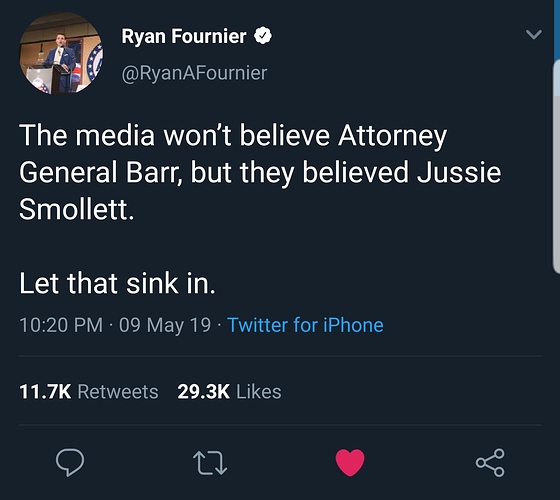The image size is (560, 500).
Task: View the 11.7K Retweets list
Action: click(89, 391)
